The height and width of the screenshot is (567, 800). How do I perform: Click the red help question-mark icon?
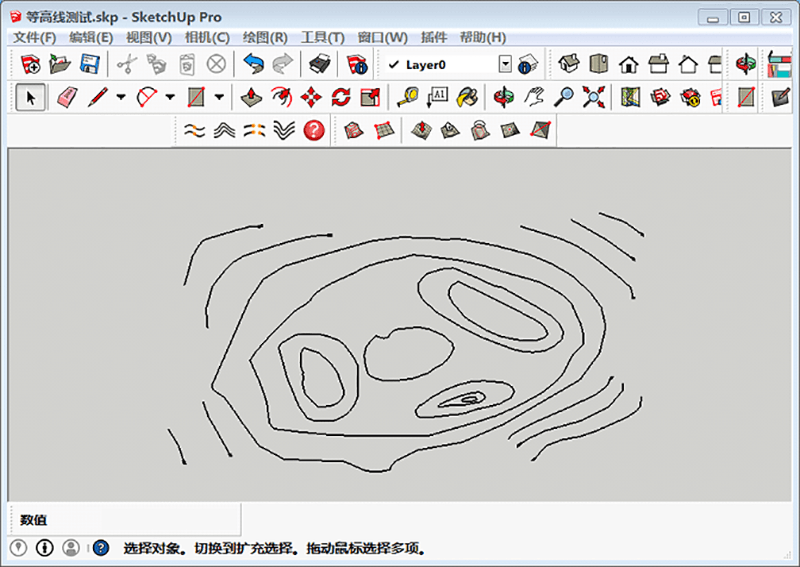coord(314,130)
